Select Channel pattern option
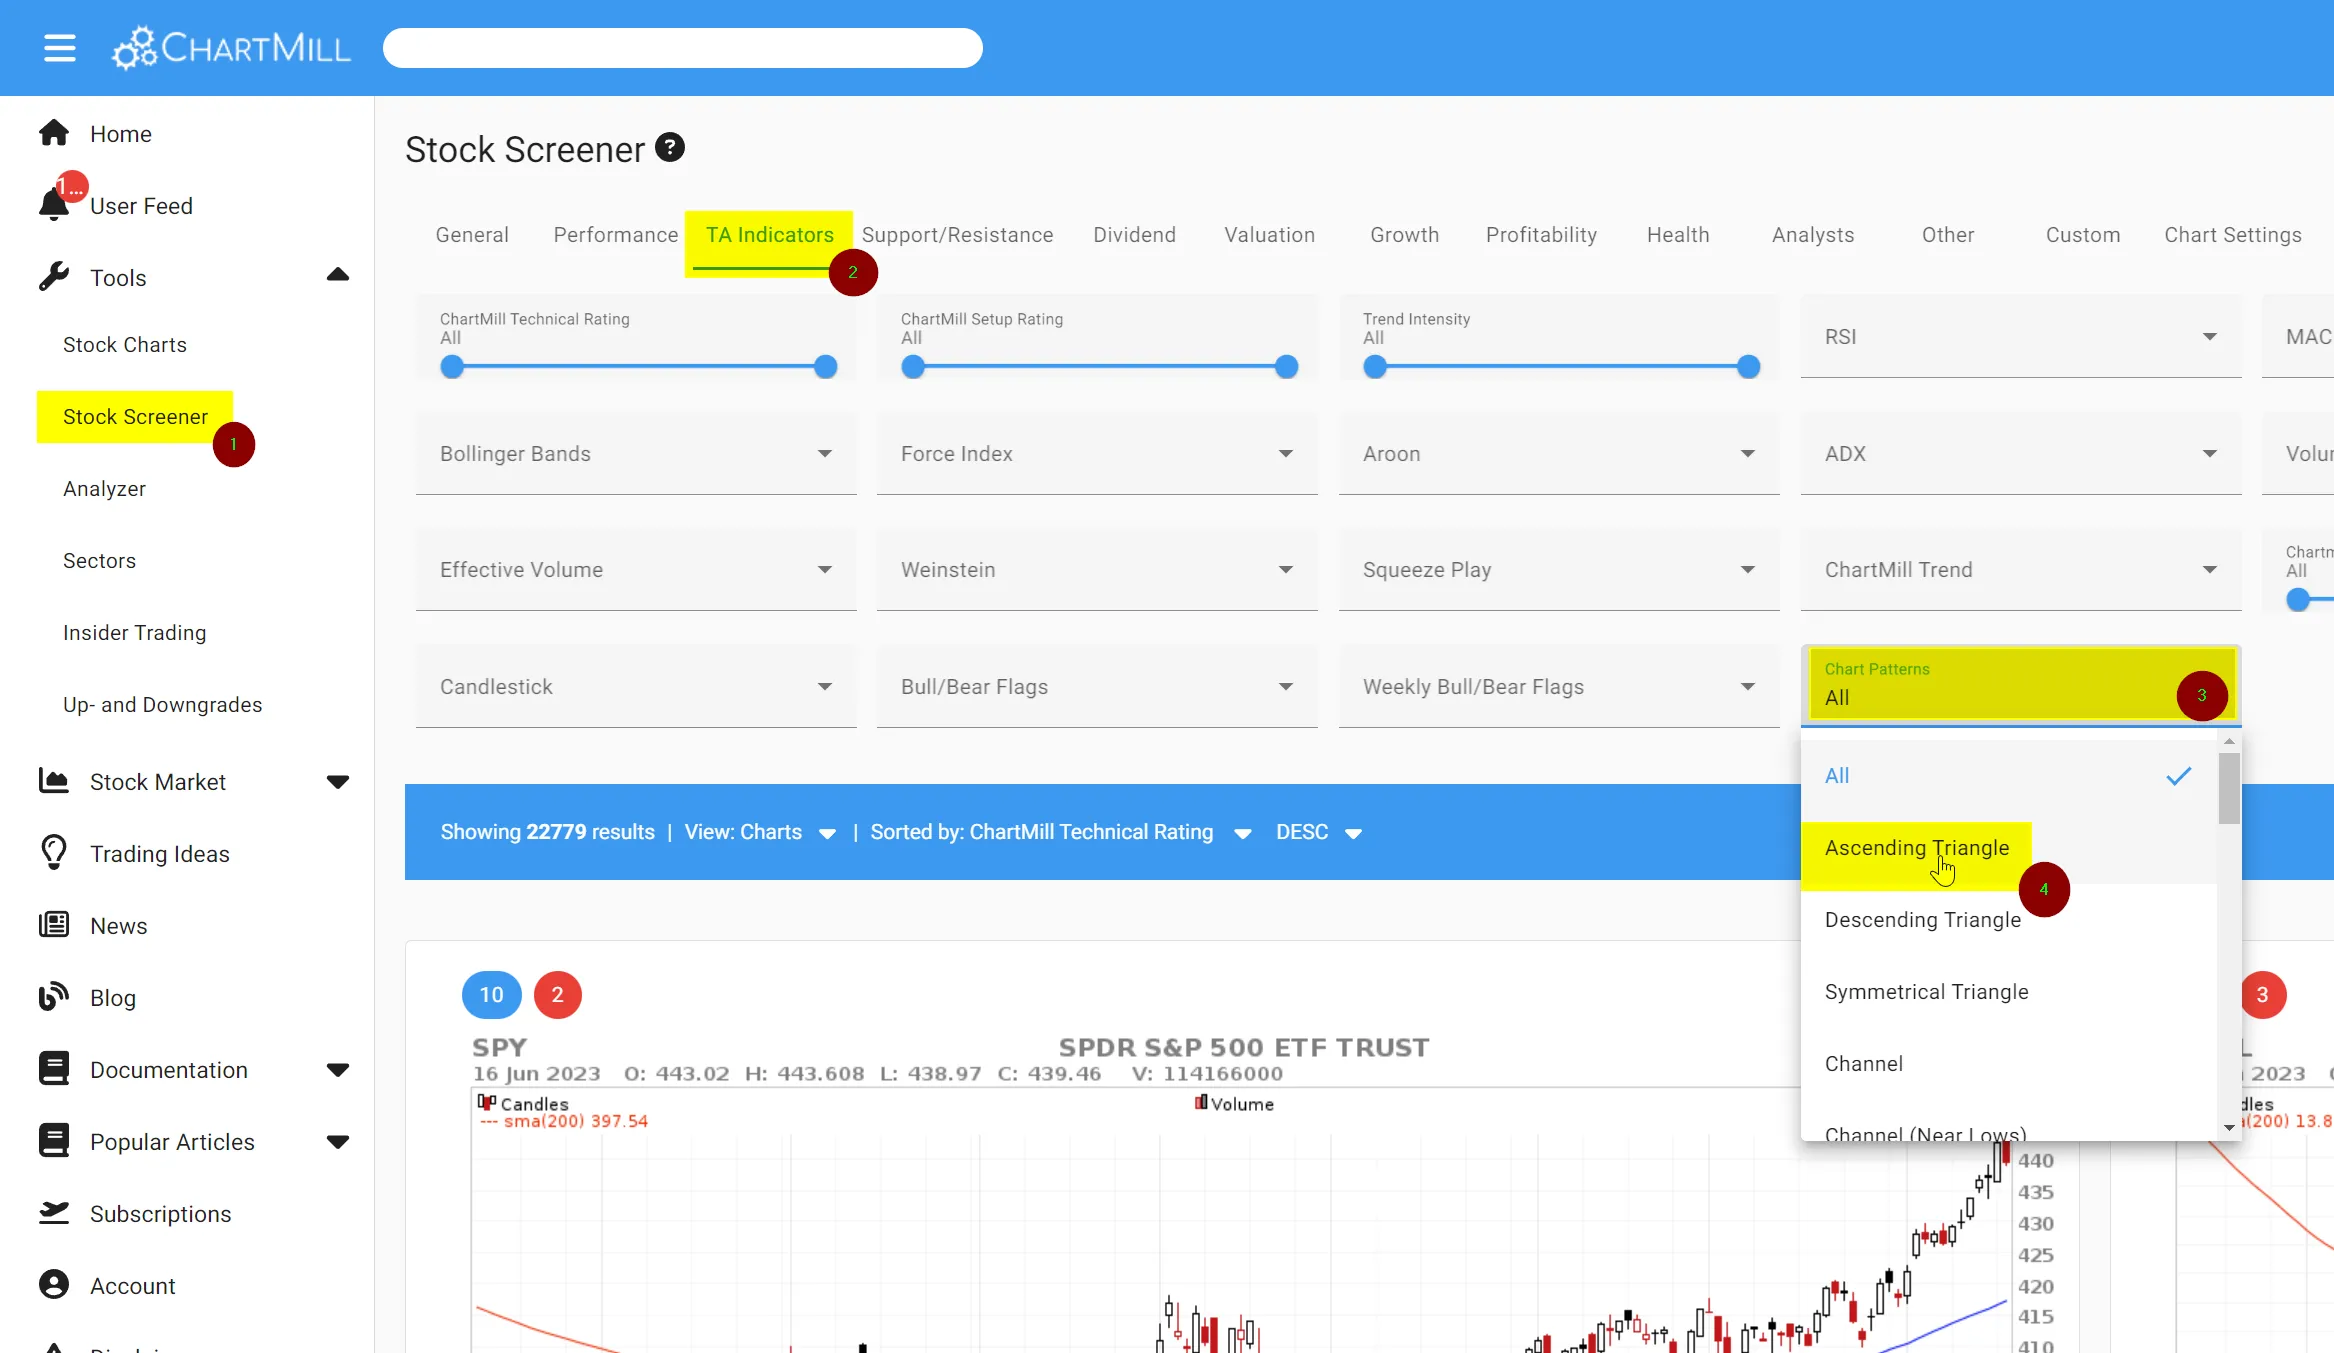The width and height of the screenshot is (2334, 1353). [x=2009, y=1064]
